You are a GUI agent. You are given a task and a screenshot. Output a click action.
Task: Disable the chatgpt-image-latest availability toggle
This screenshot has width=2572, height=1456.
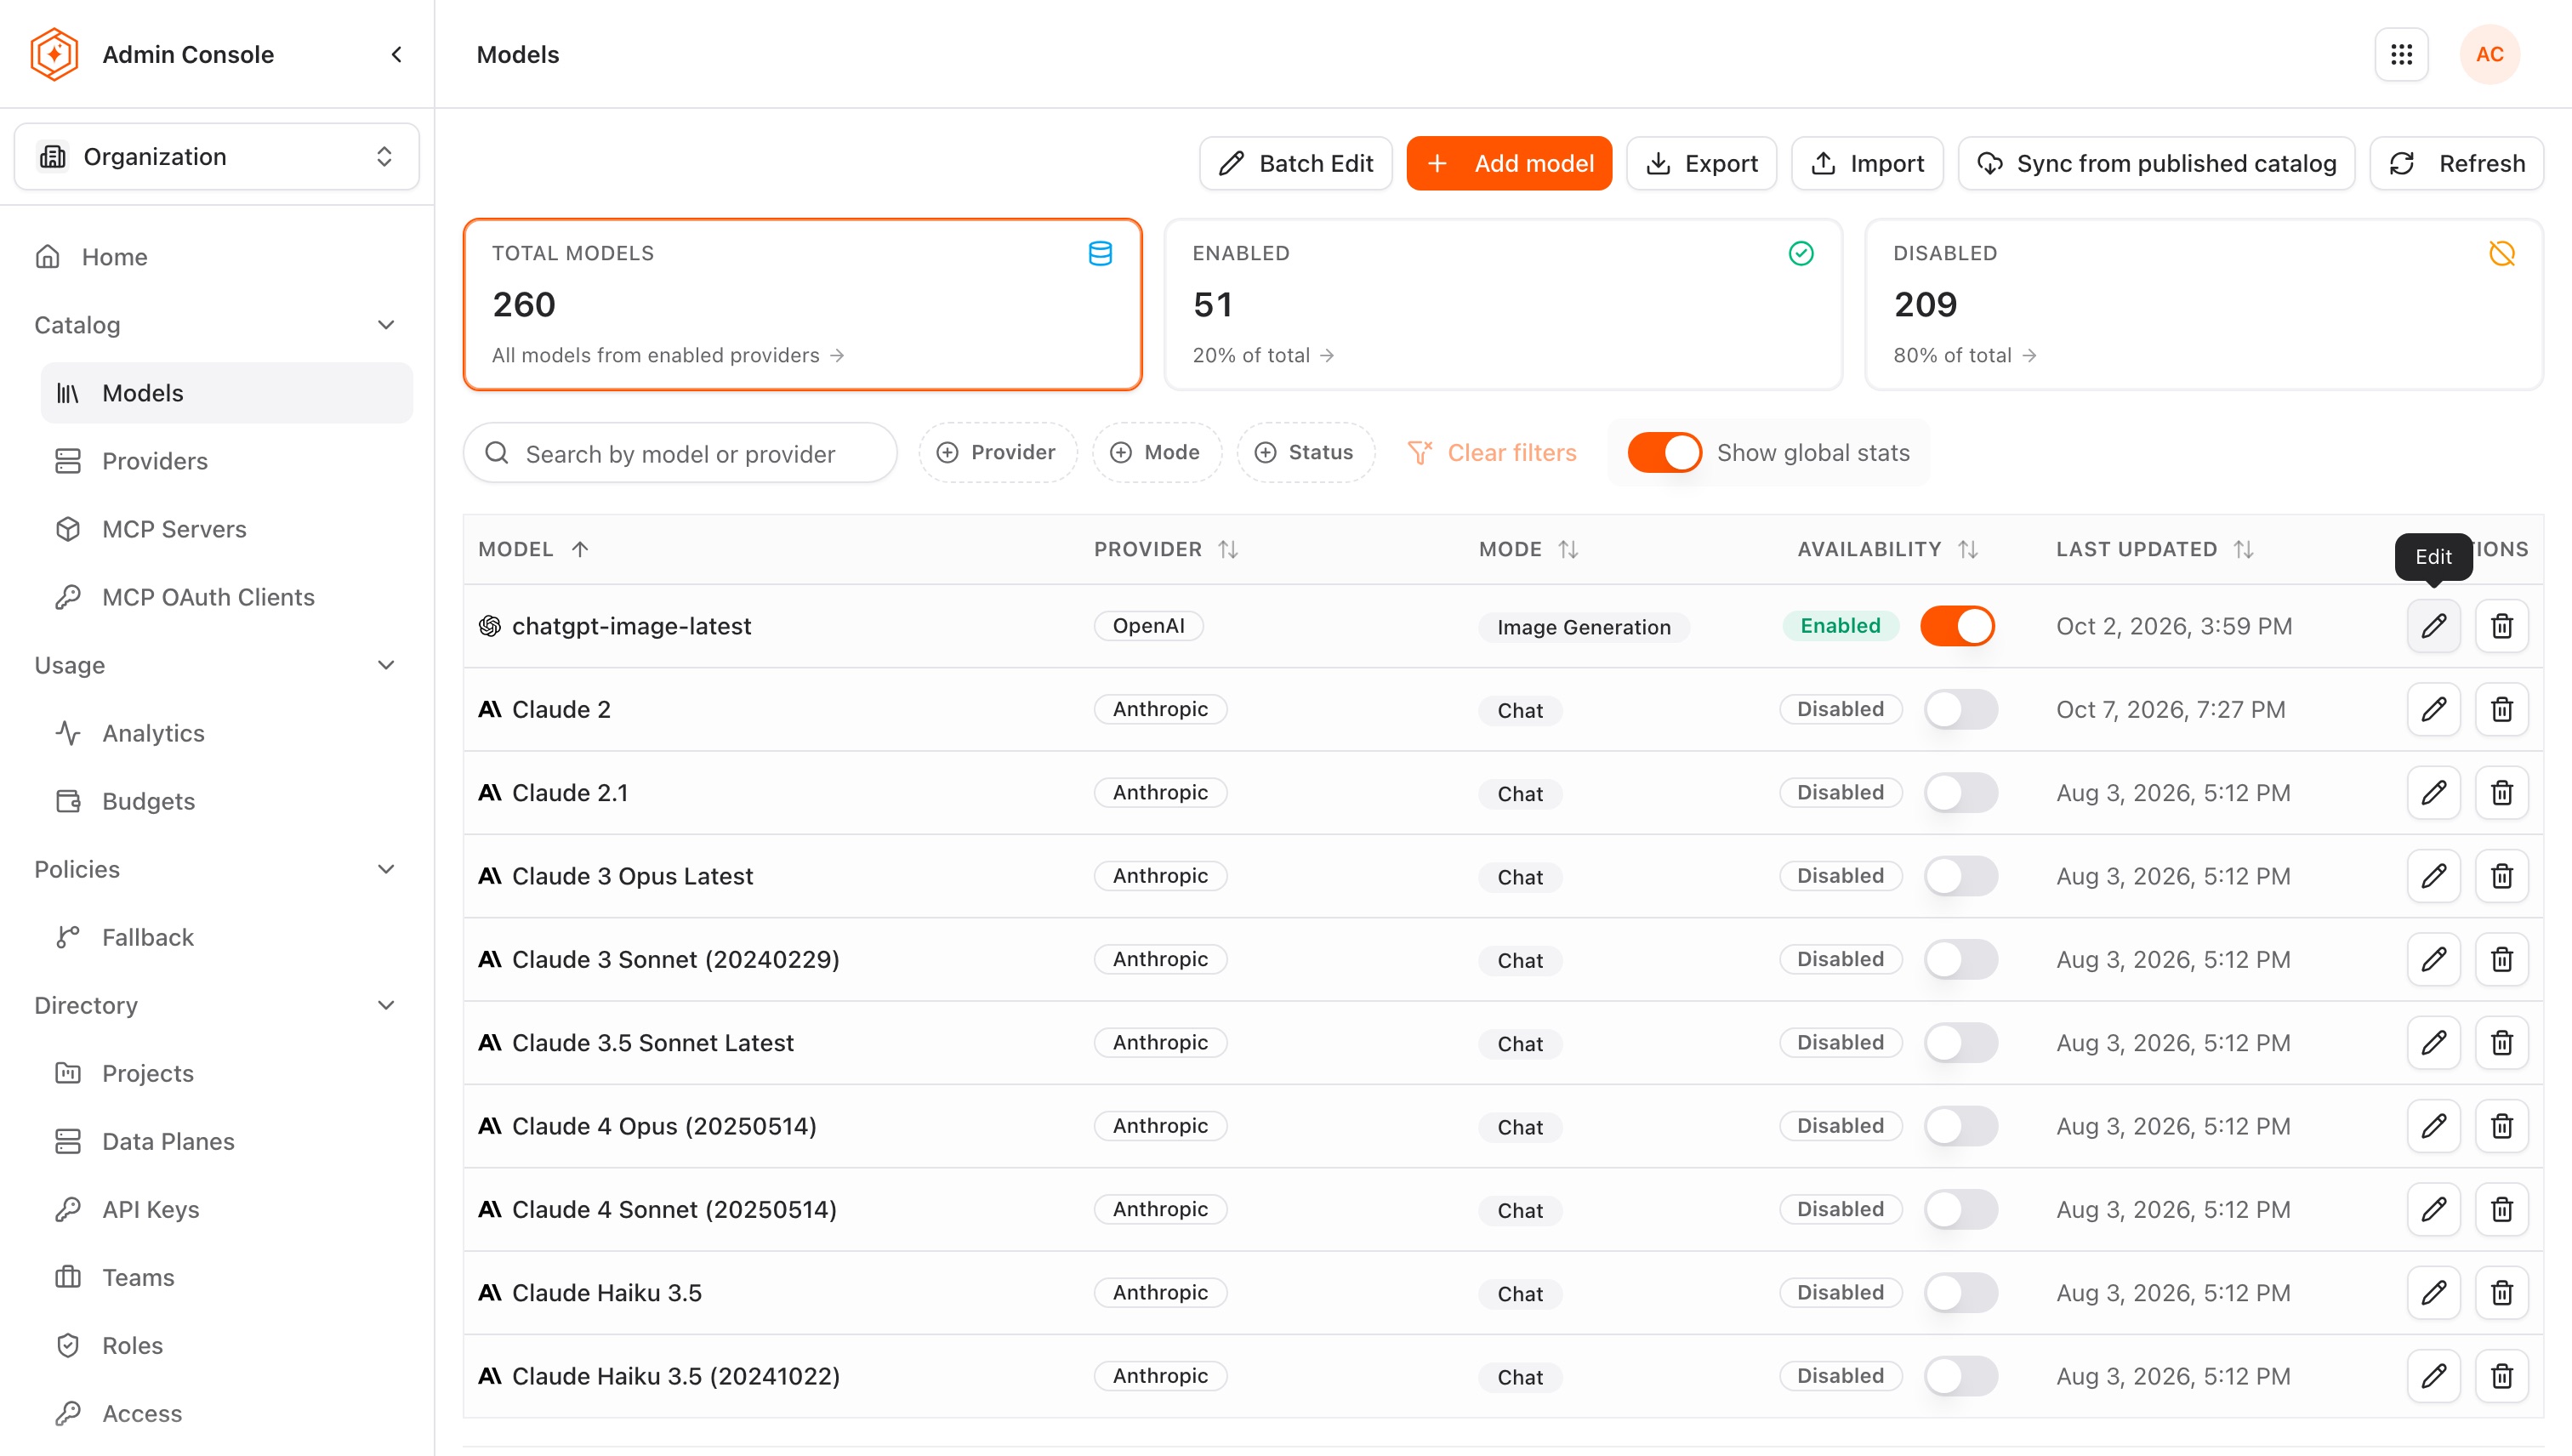click(1957, 626)
